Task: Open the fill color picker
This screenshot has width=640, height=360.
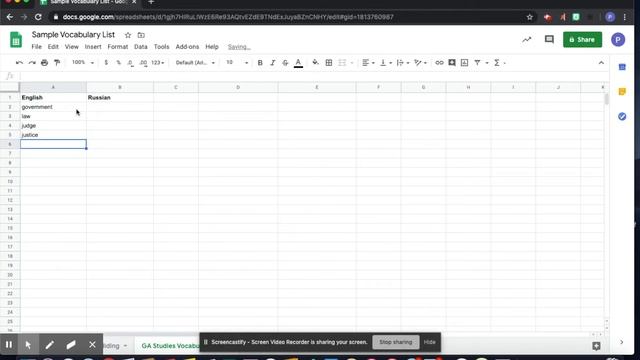Action: 316,63
